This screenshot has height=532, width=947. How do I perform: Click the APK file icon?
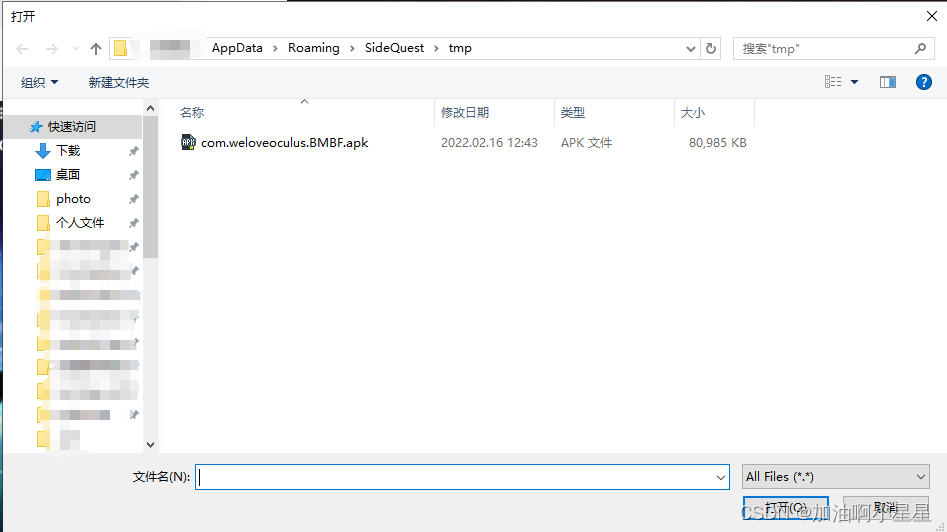click(x=188, y=143)
